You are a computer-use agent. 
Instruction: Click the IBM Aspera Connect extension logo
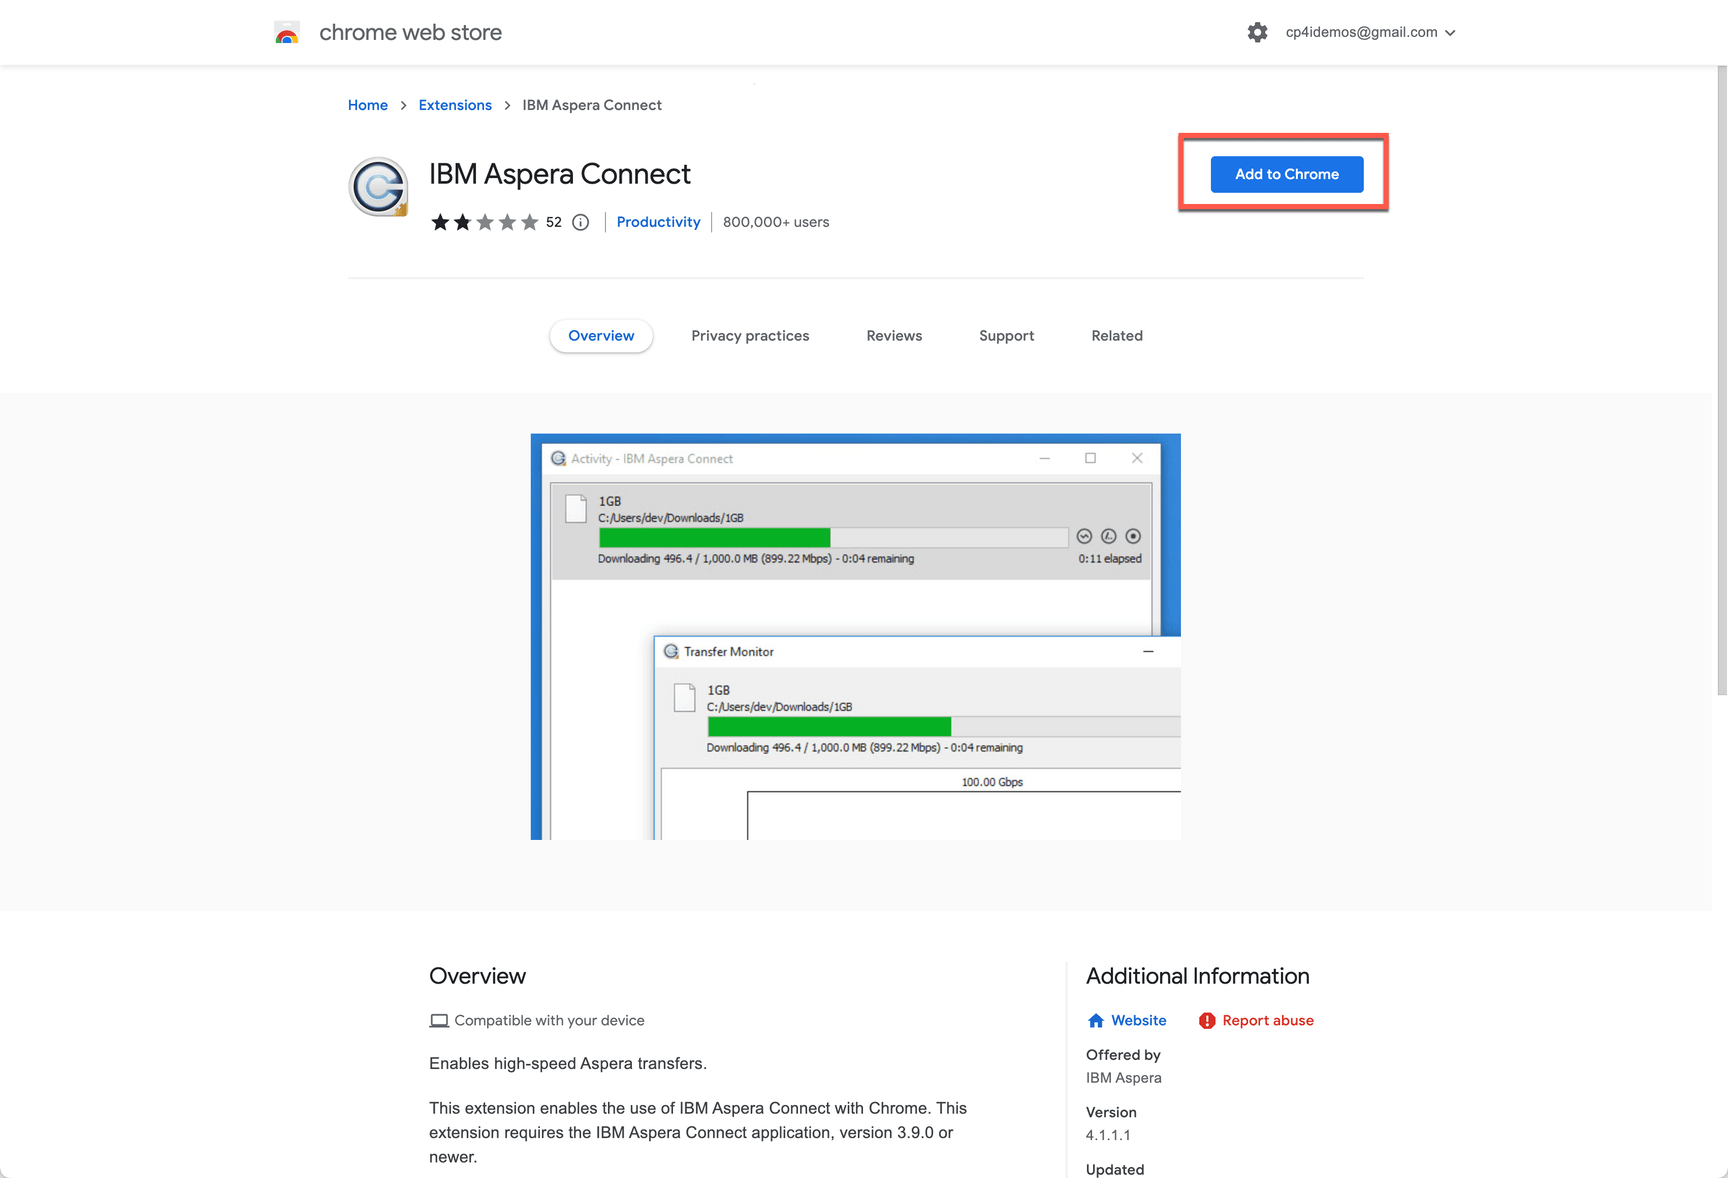pos(377,188)
